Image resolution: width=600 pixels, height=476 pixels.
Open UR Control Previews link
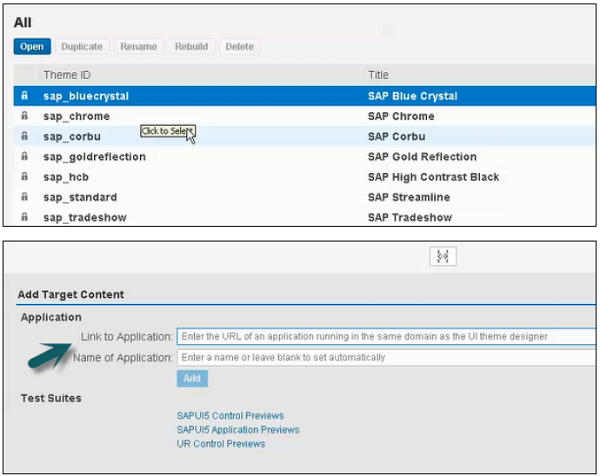pos(221,443)
